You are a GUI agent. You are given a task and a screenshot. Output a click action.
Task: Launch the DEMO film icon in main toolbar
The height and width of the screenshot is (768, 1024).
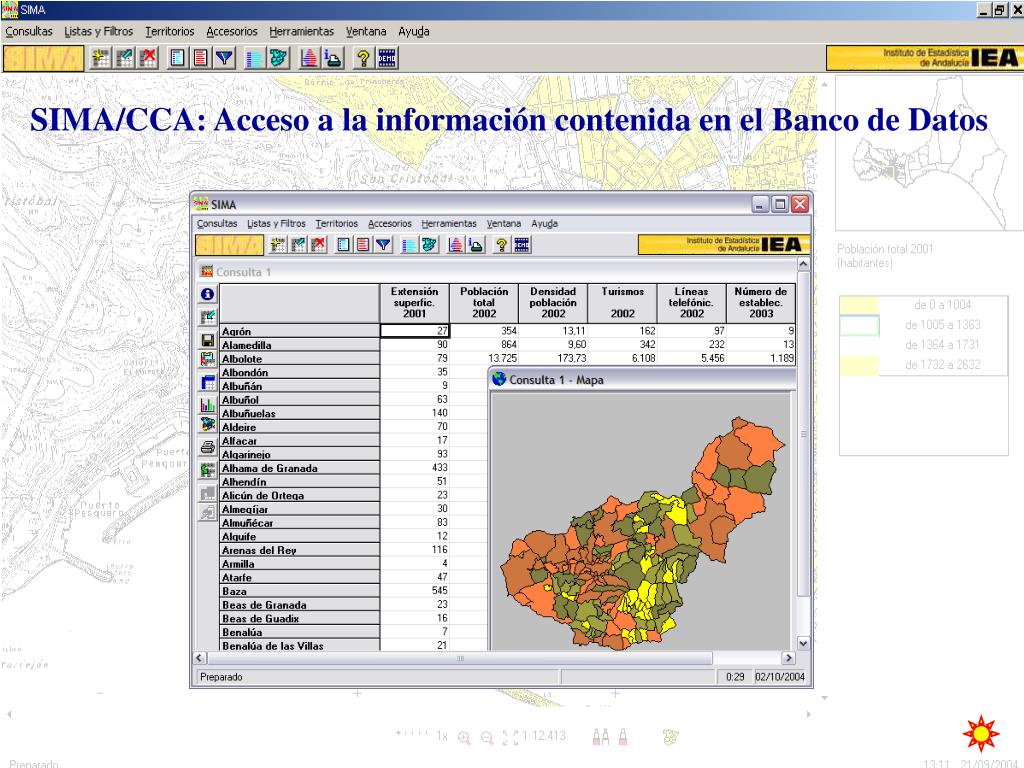point(387,59)
